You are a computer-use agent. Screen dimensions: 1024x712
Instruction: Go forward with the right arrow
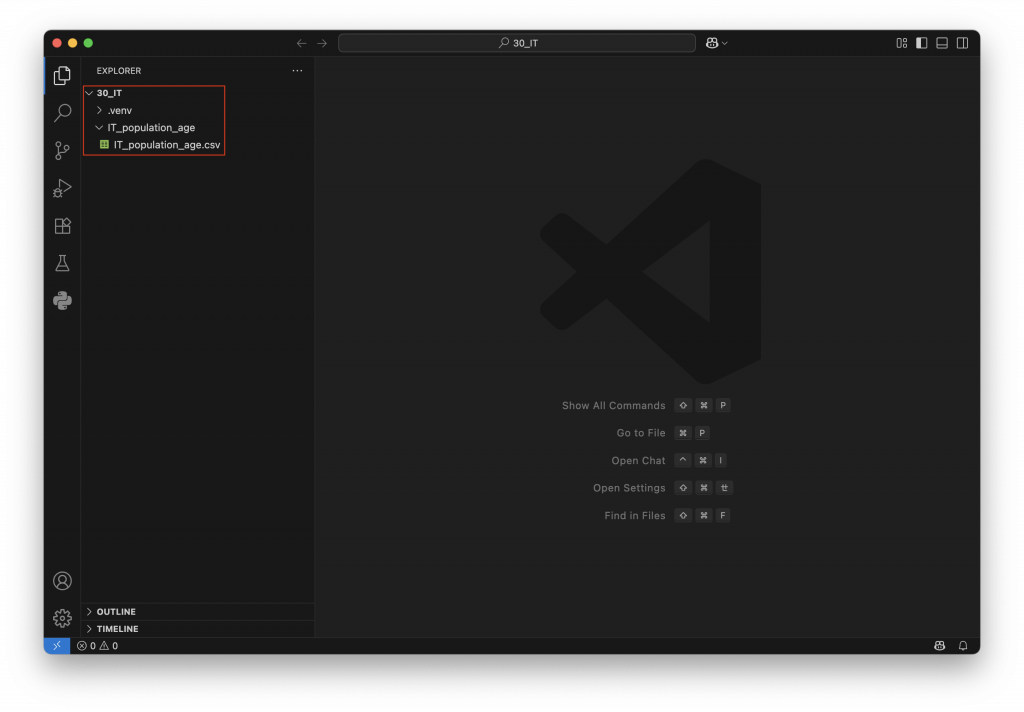[x=322, y=43]
